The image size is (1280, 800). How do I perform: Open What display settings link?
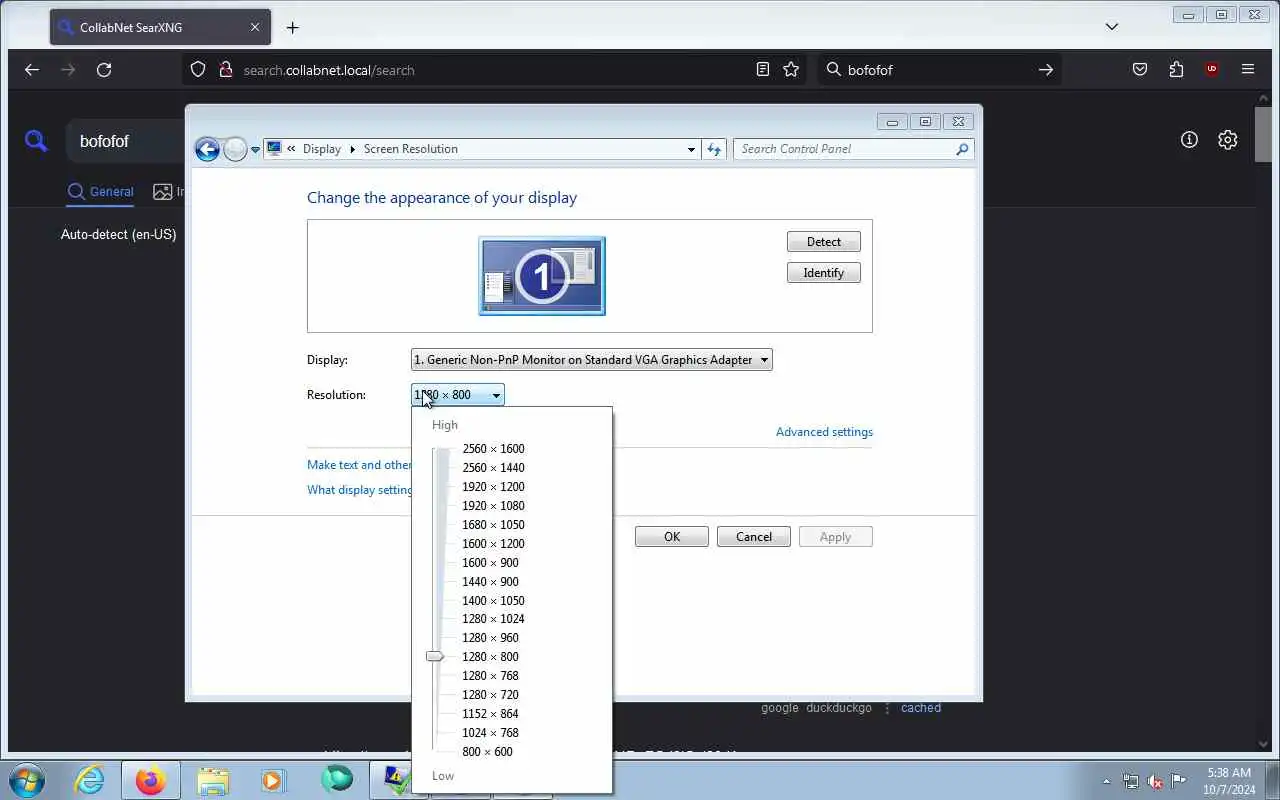click(360, 490)
